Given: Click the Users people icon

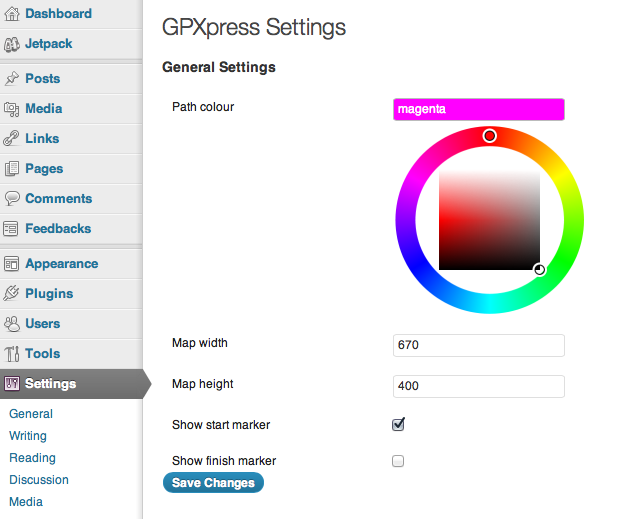Looking at the screenshot, I should pyautogui.click(x=12, y=324).
